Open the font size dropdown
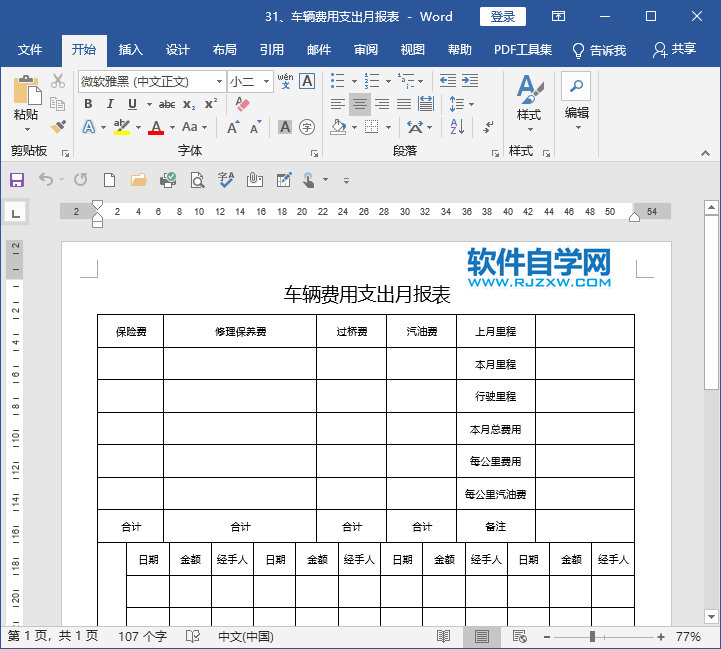721x649 pixels. (x=266, y=82)
